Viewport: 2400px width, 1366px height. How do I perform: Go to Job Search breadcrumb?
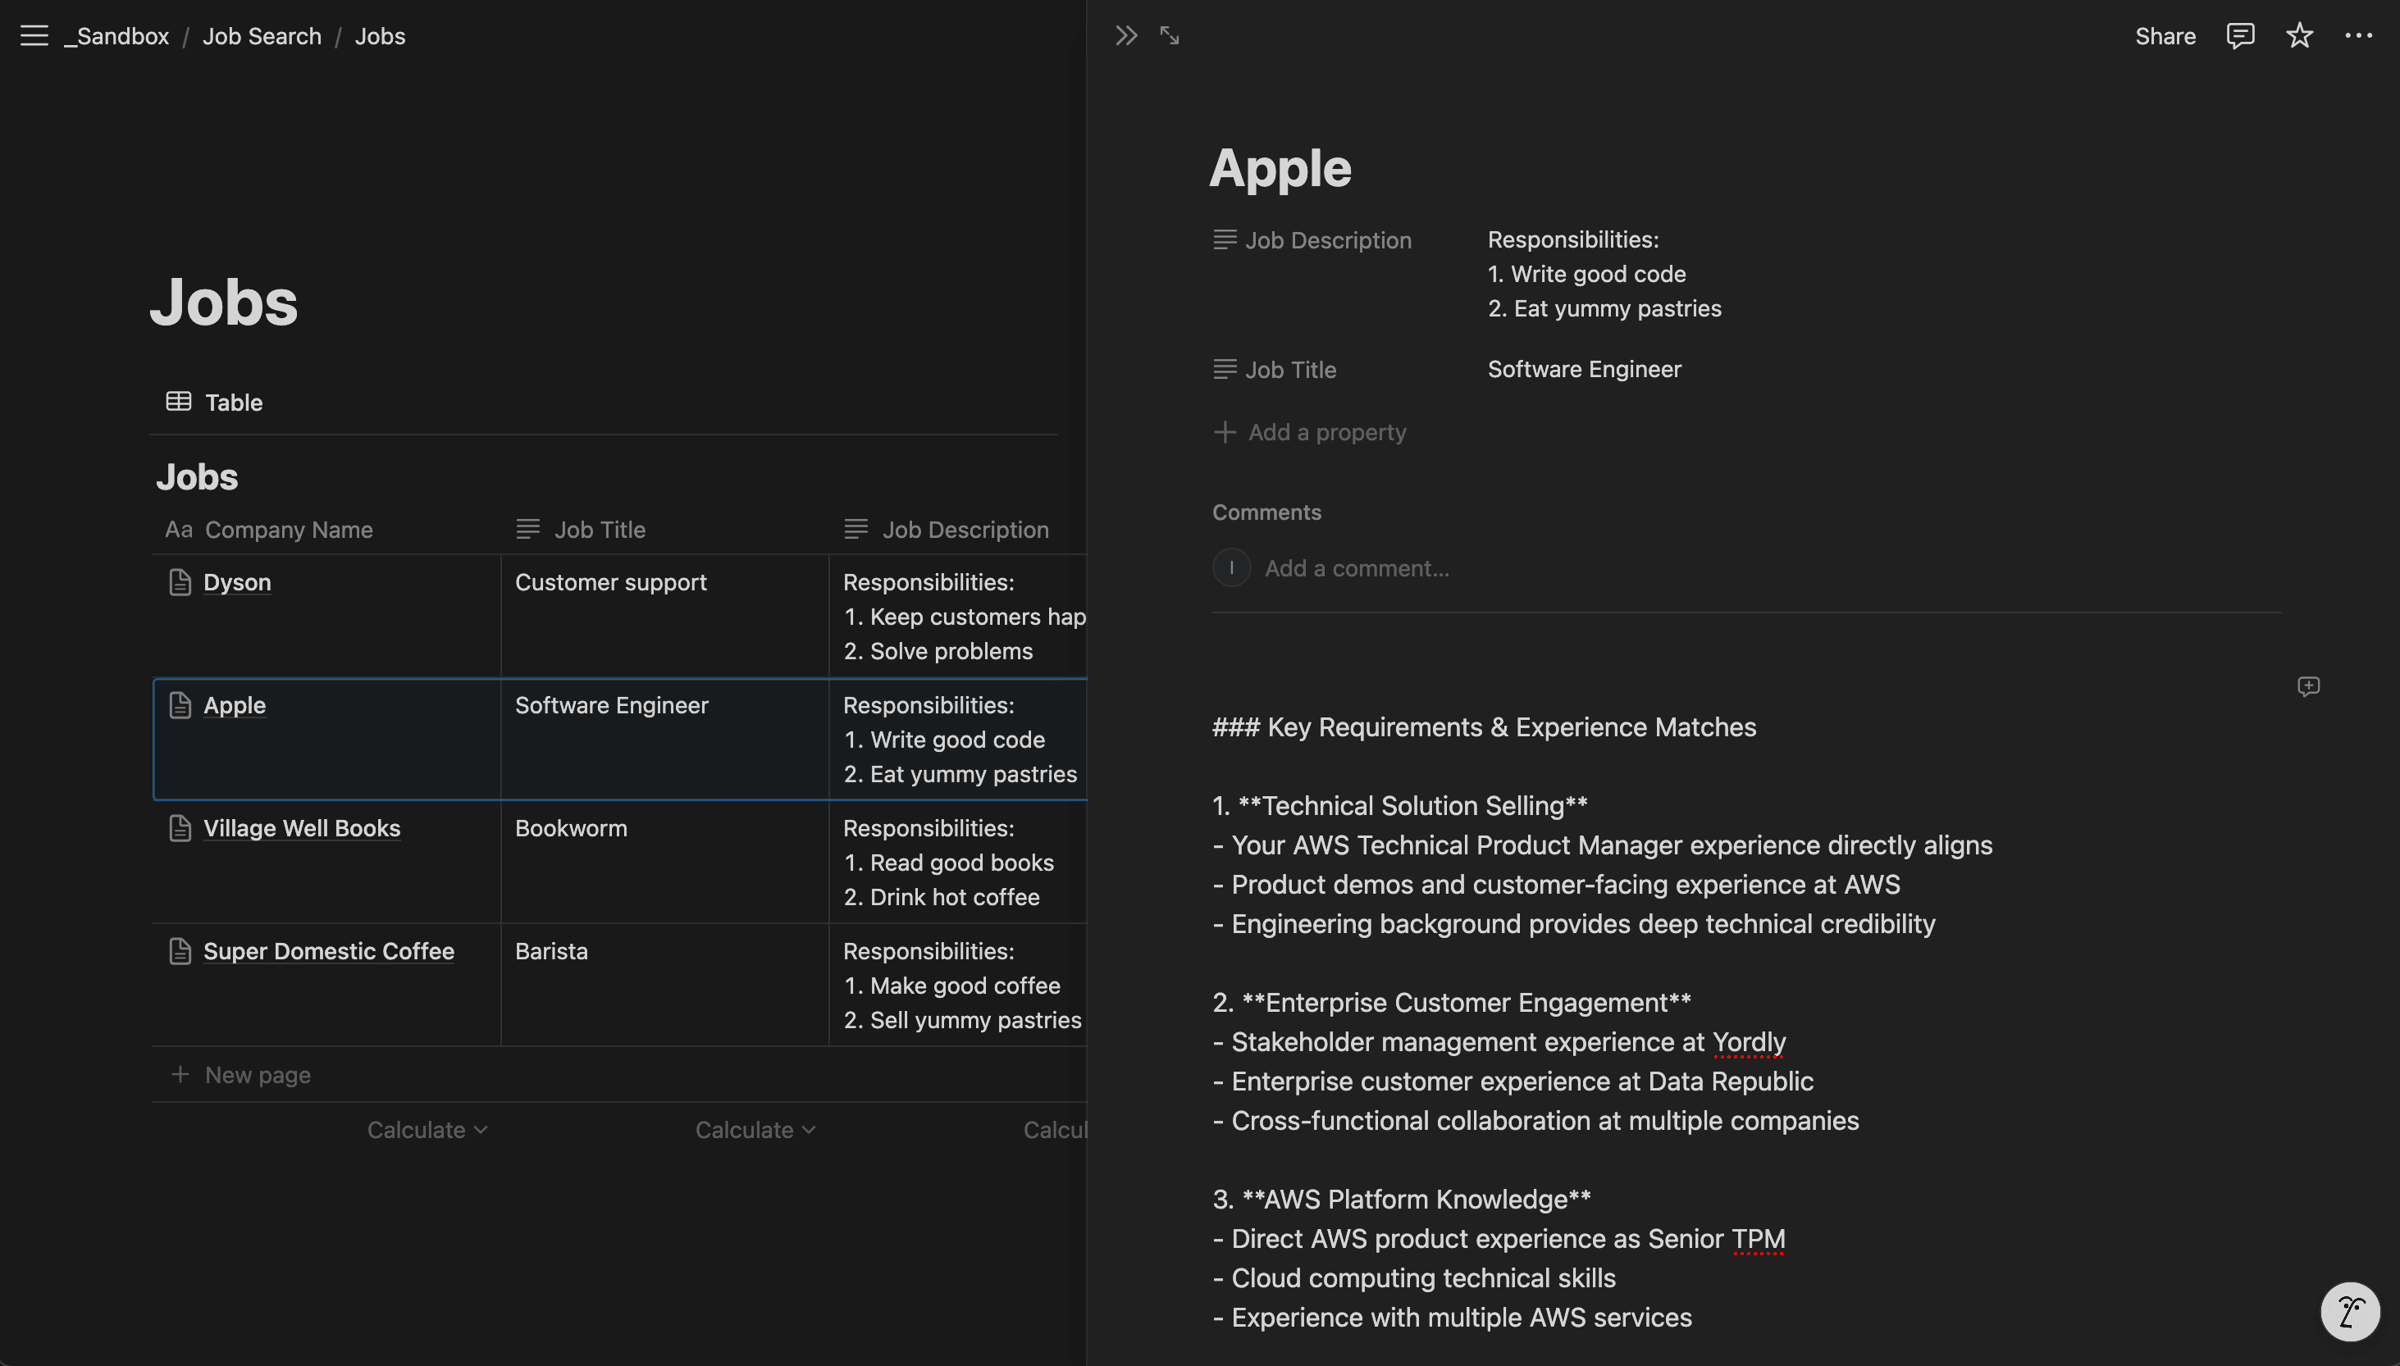[x=262, y=36]
